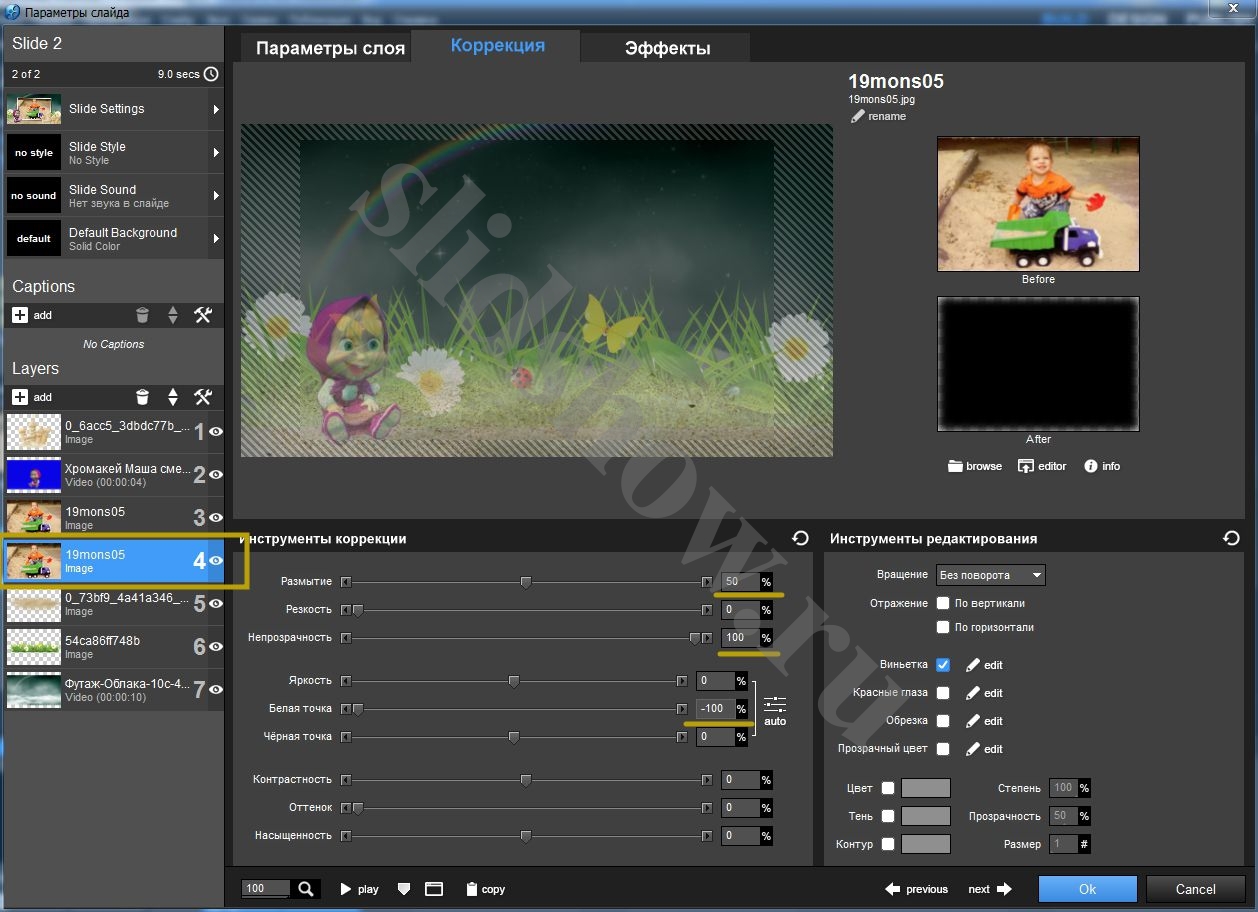This screenshot has height=912, width=1258.
Task: Reorder layers with up-down arrows icon
Action: 173,397
